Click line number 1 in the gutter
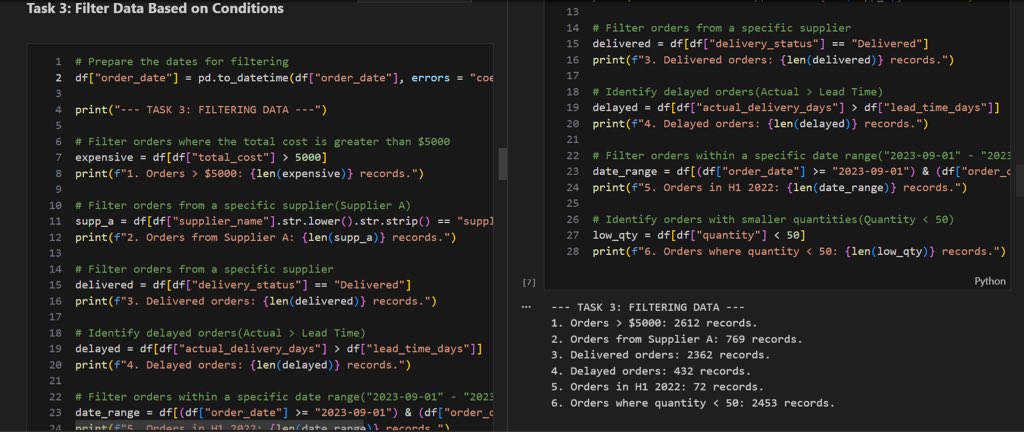The height and width of the screenshot is (432, 1024). click(58, 62)
